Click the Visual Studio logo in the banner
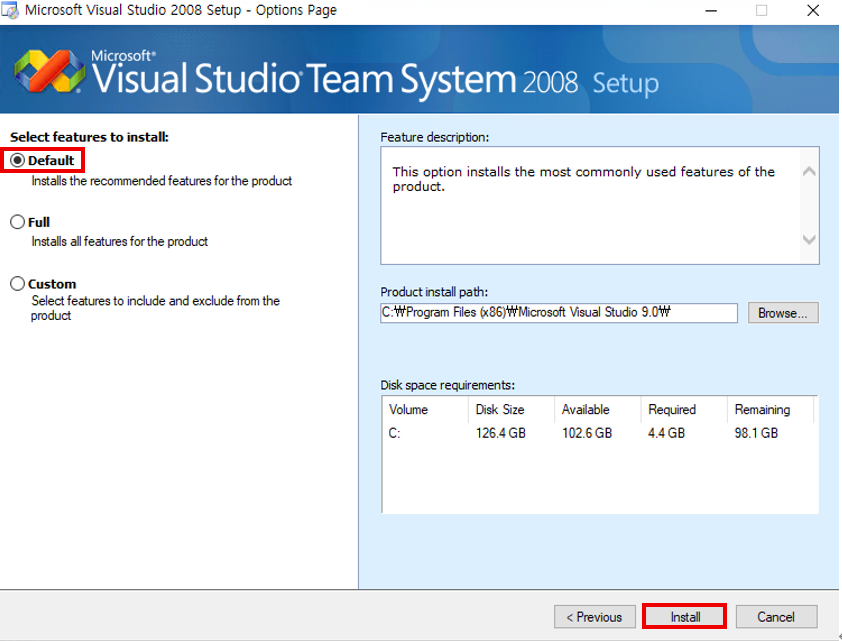Screen dimensions: 842x641 coord(49,72)
